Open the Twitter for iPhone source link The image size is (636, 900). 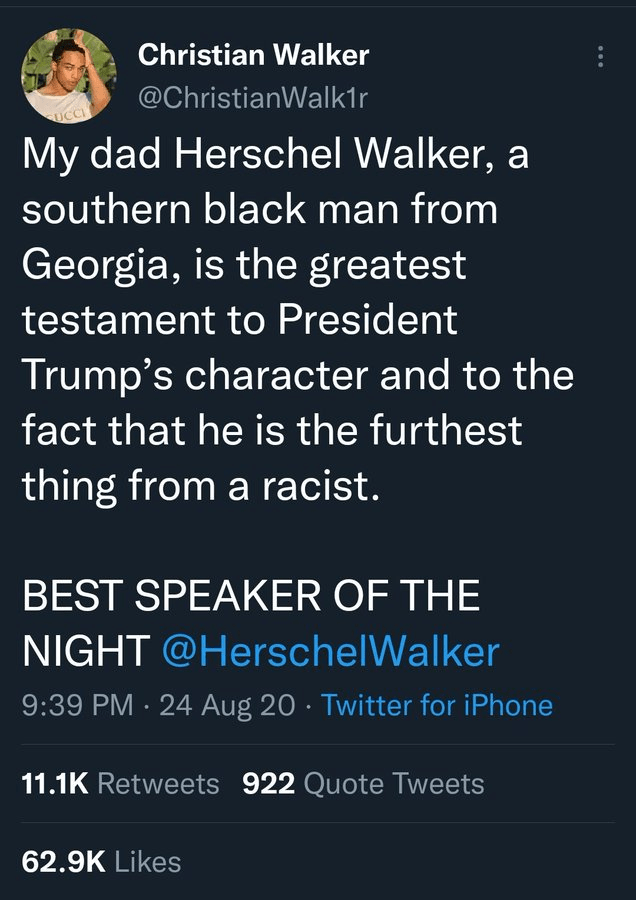tap(437, 705)
